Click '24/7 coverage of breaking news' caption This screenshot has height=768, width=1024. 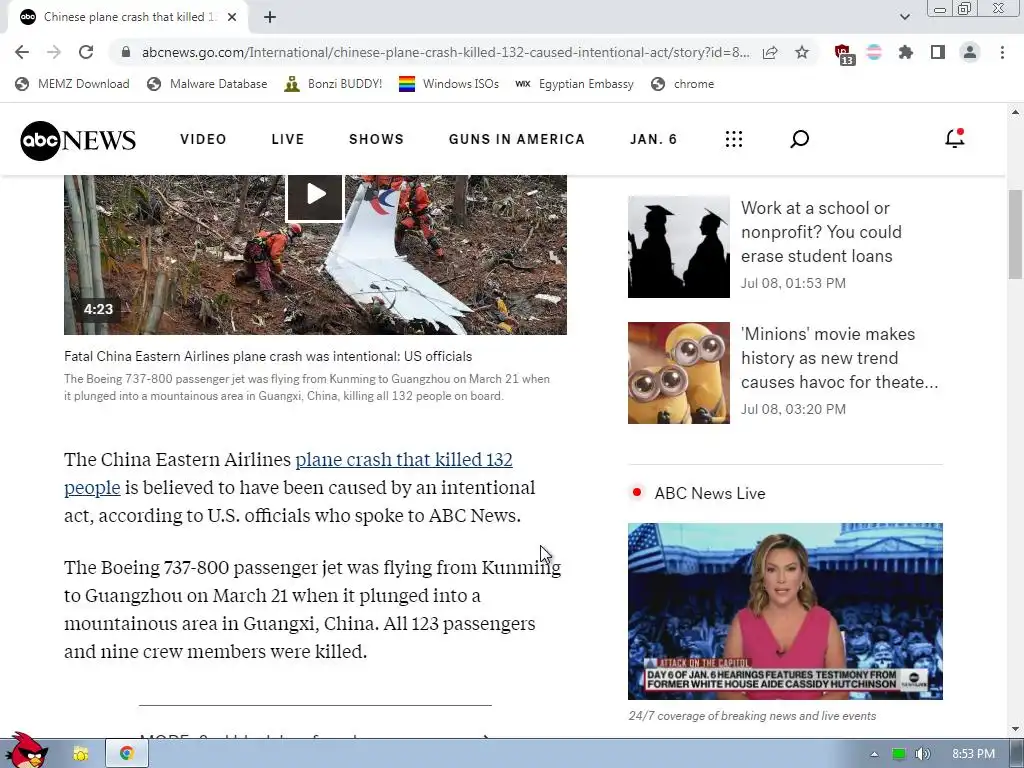(x=752, y=716)
